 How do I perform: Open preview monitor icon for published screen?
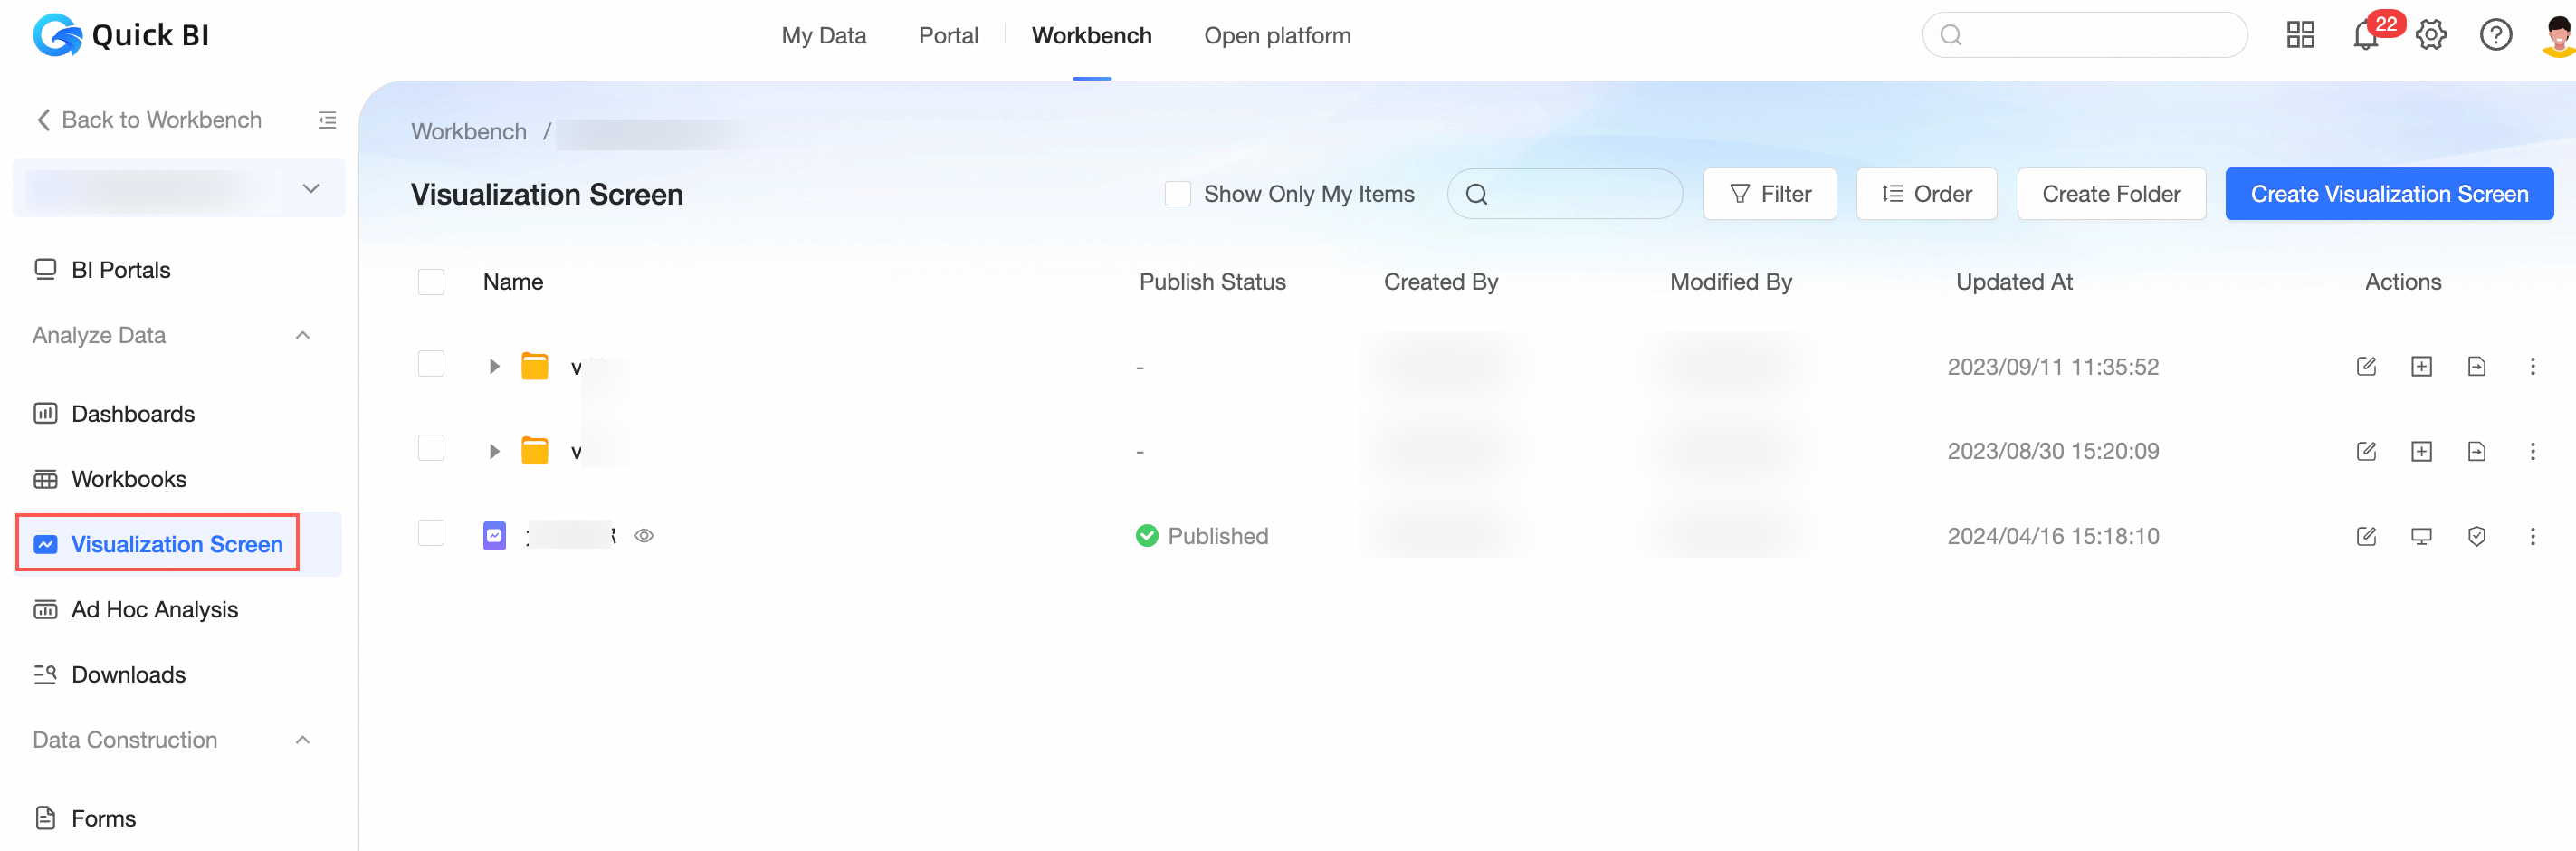pos(2421,536)
